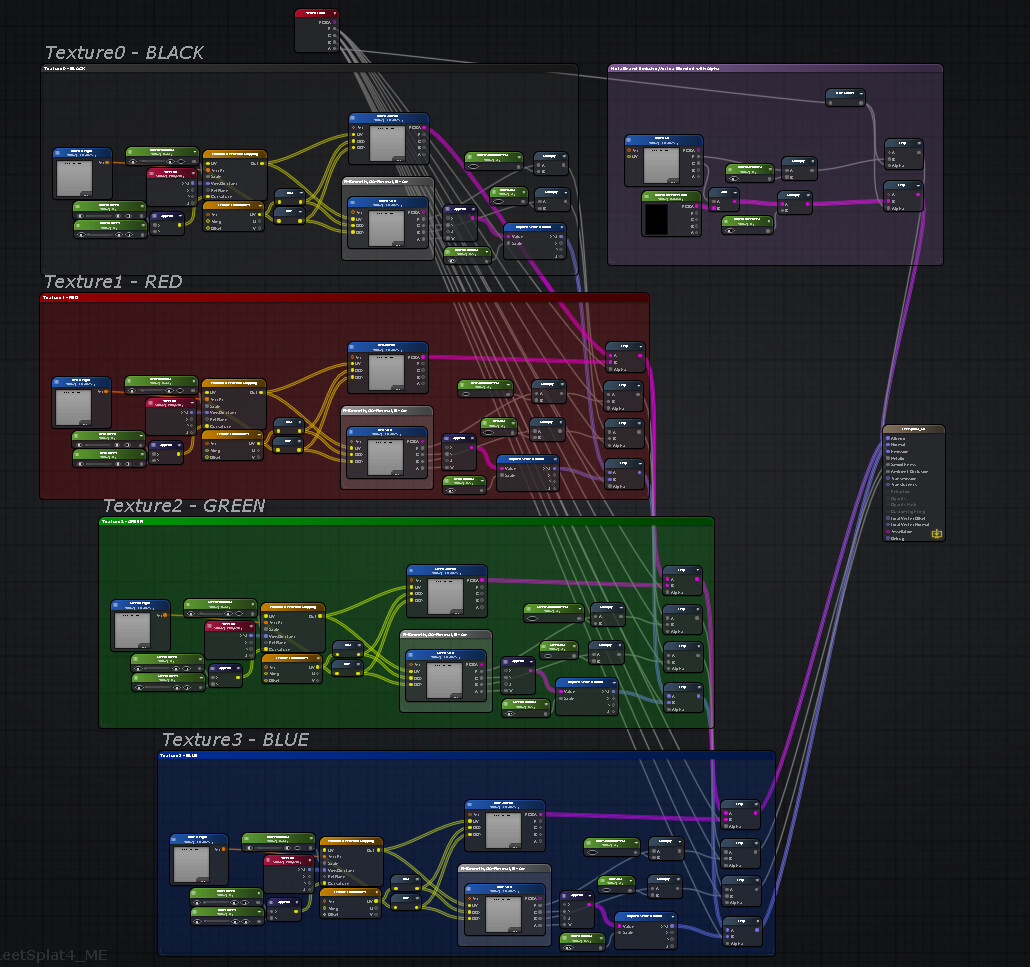Click the eetSplat4_ME shader name label

coord(53,955)
